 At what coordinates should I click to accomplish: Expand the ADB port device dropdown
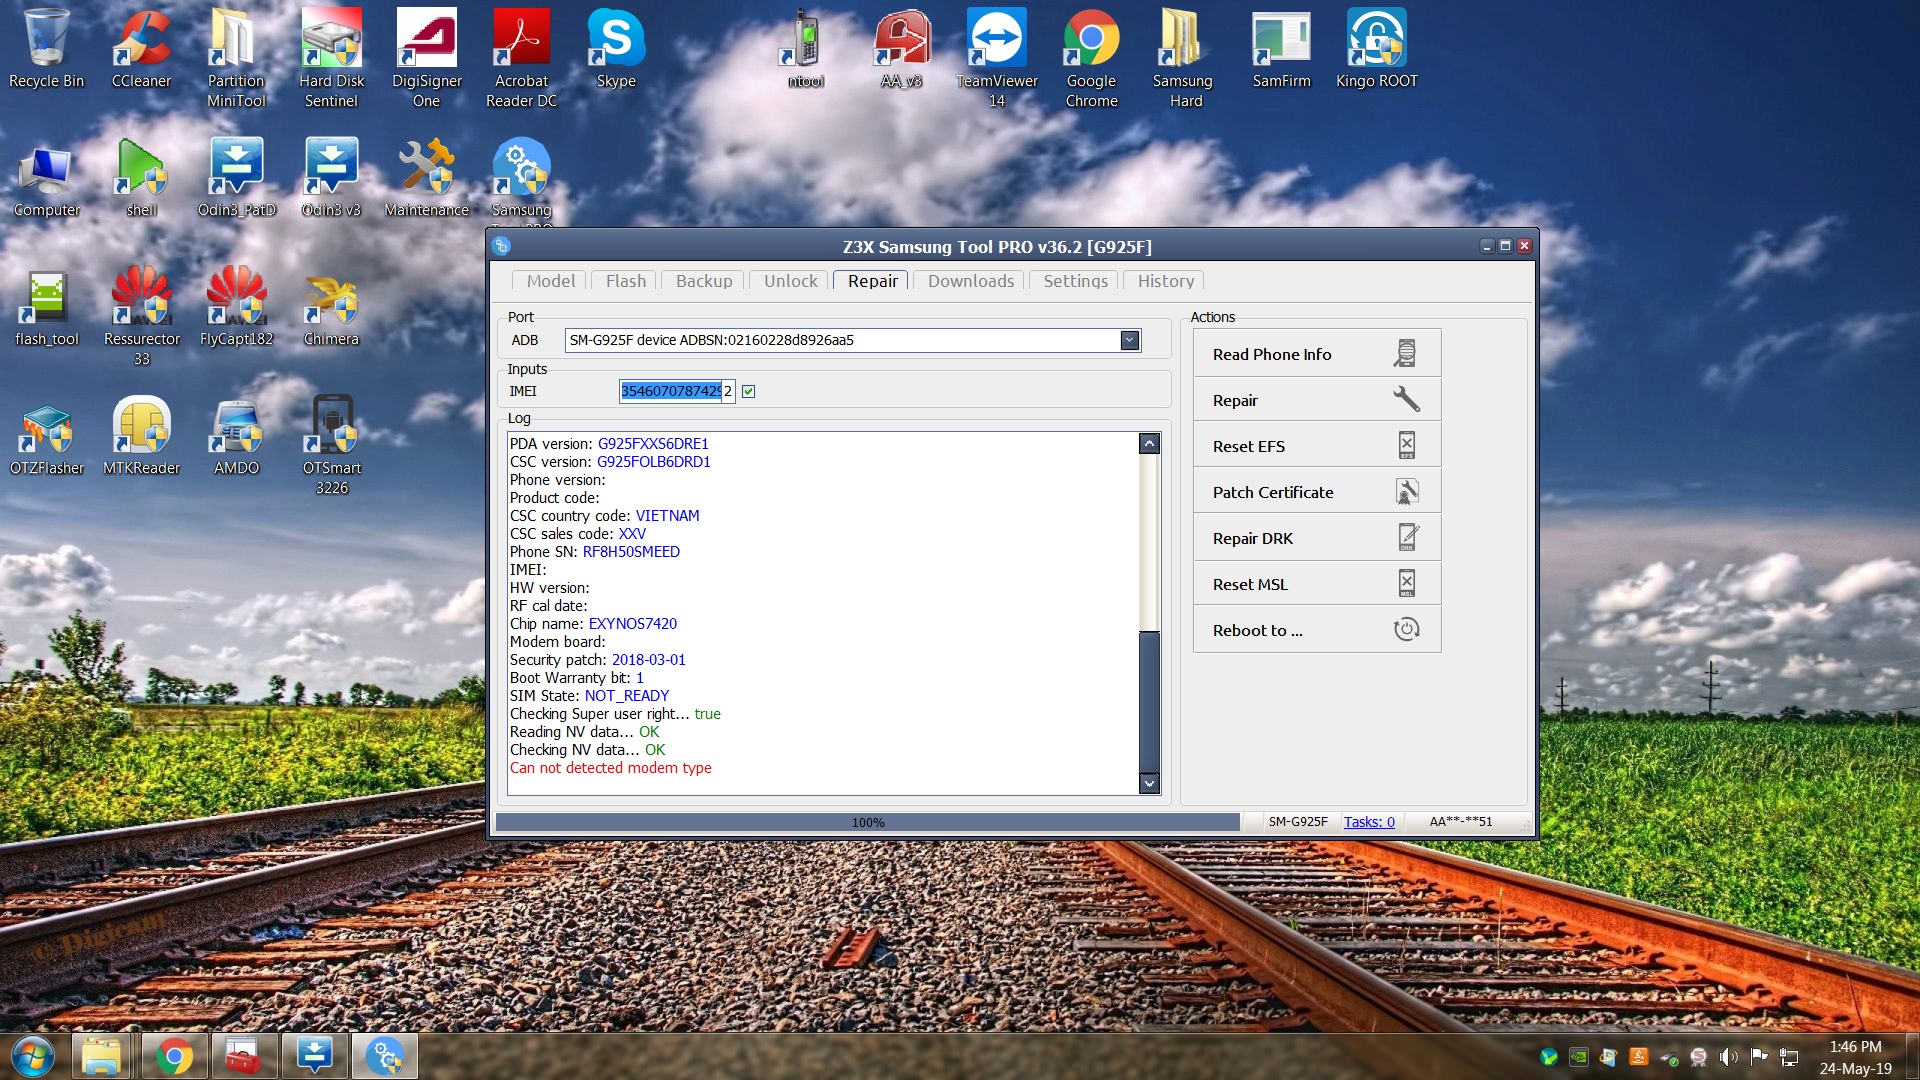pyautogui.click(x=1129, y=340)
